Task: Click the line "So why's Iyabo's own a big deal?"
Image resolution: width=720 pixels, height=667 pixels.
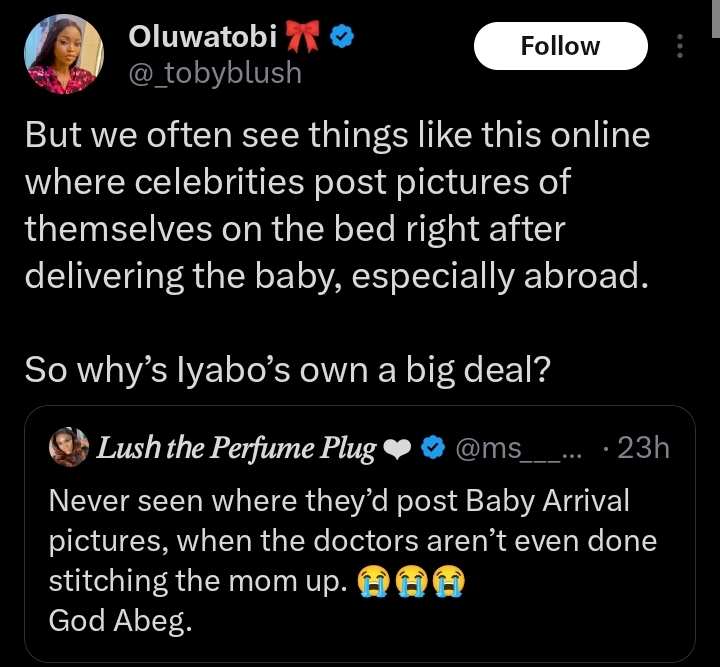Action: 286,370
